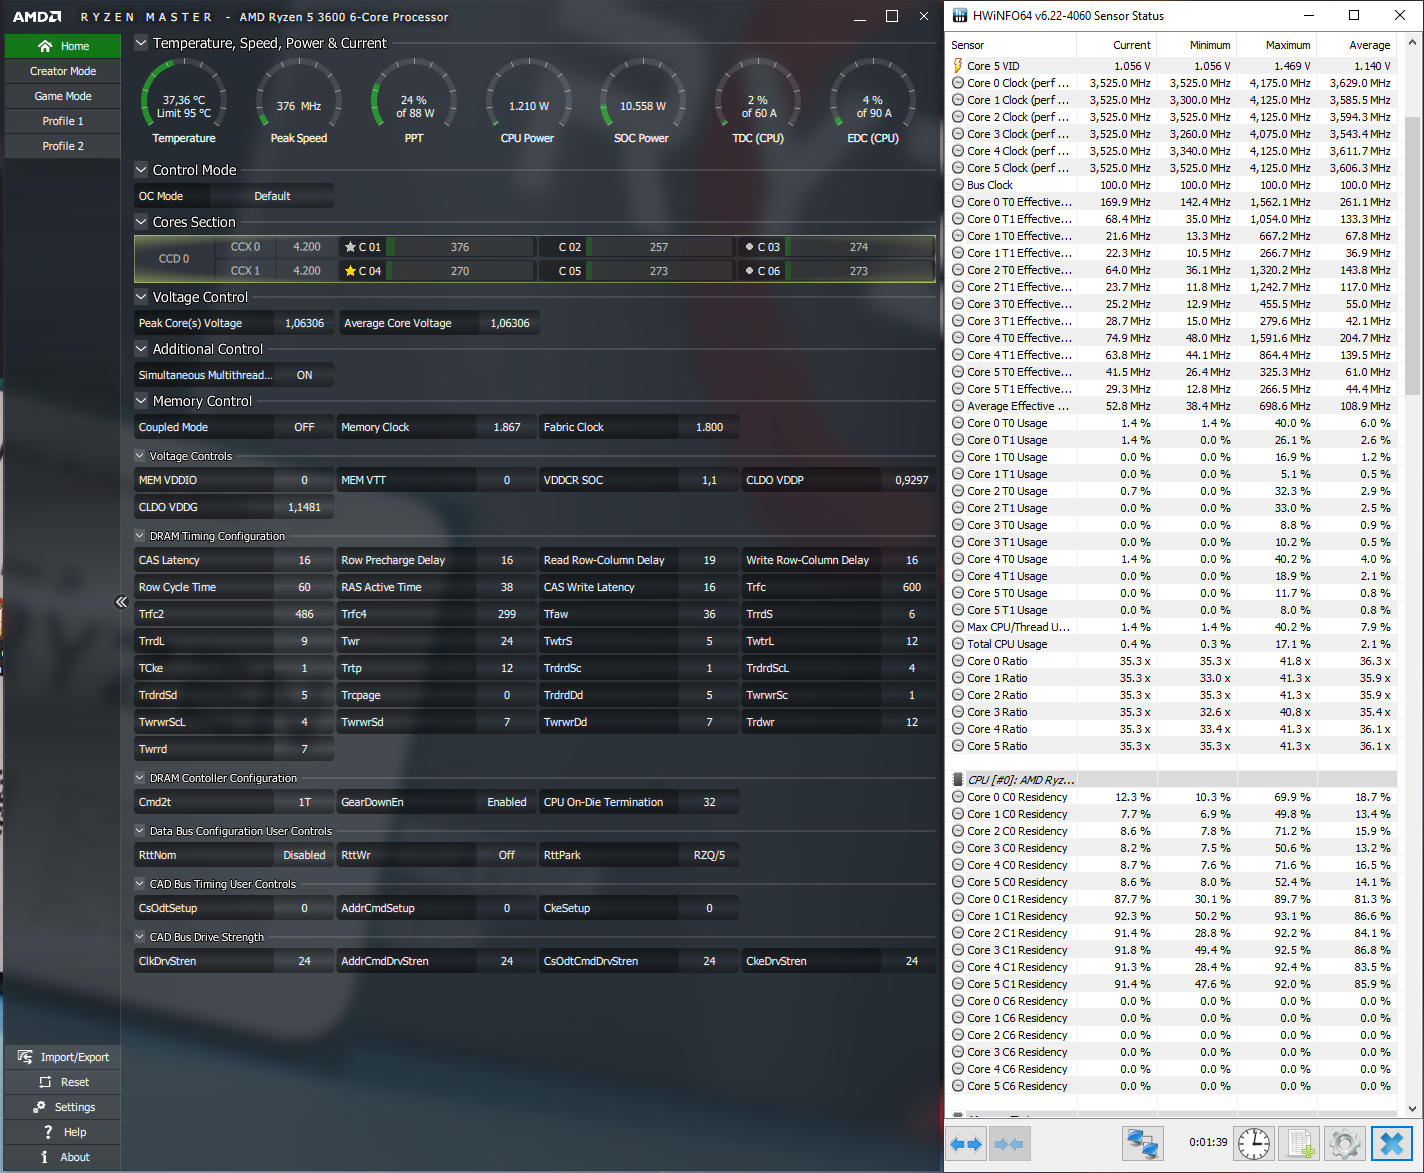Collapse the DRAM Contoller Configuration section
Viewport: 1424px width, 1173px height.
tap(140, 778)
